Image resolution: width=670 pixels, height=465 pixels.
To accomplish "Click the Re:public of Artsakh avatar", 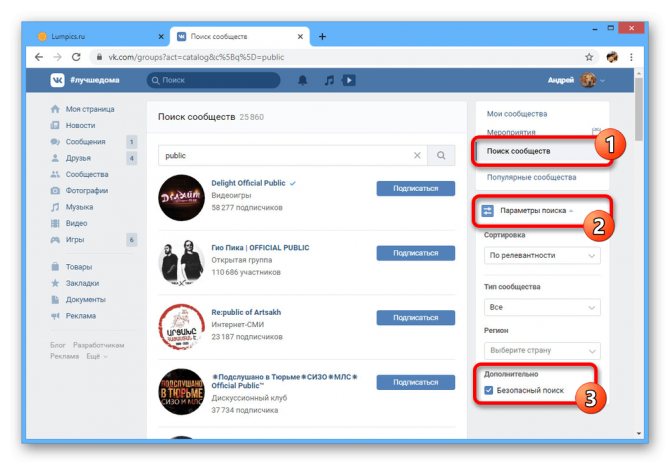I will (x=182, y=327).
